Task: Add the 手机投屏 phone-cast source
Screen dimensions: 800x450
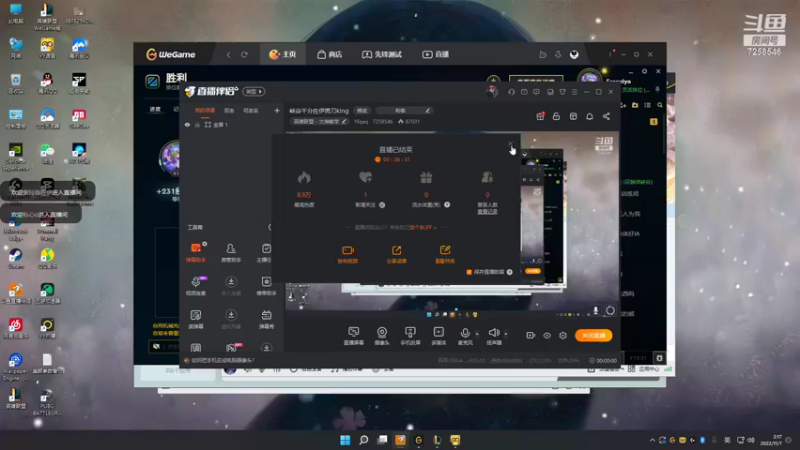Action: pos(410,336)
